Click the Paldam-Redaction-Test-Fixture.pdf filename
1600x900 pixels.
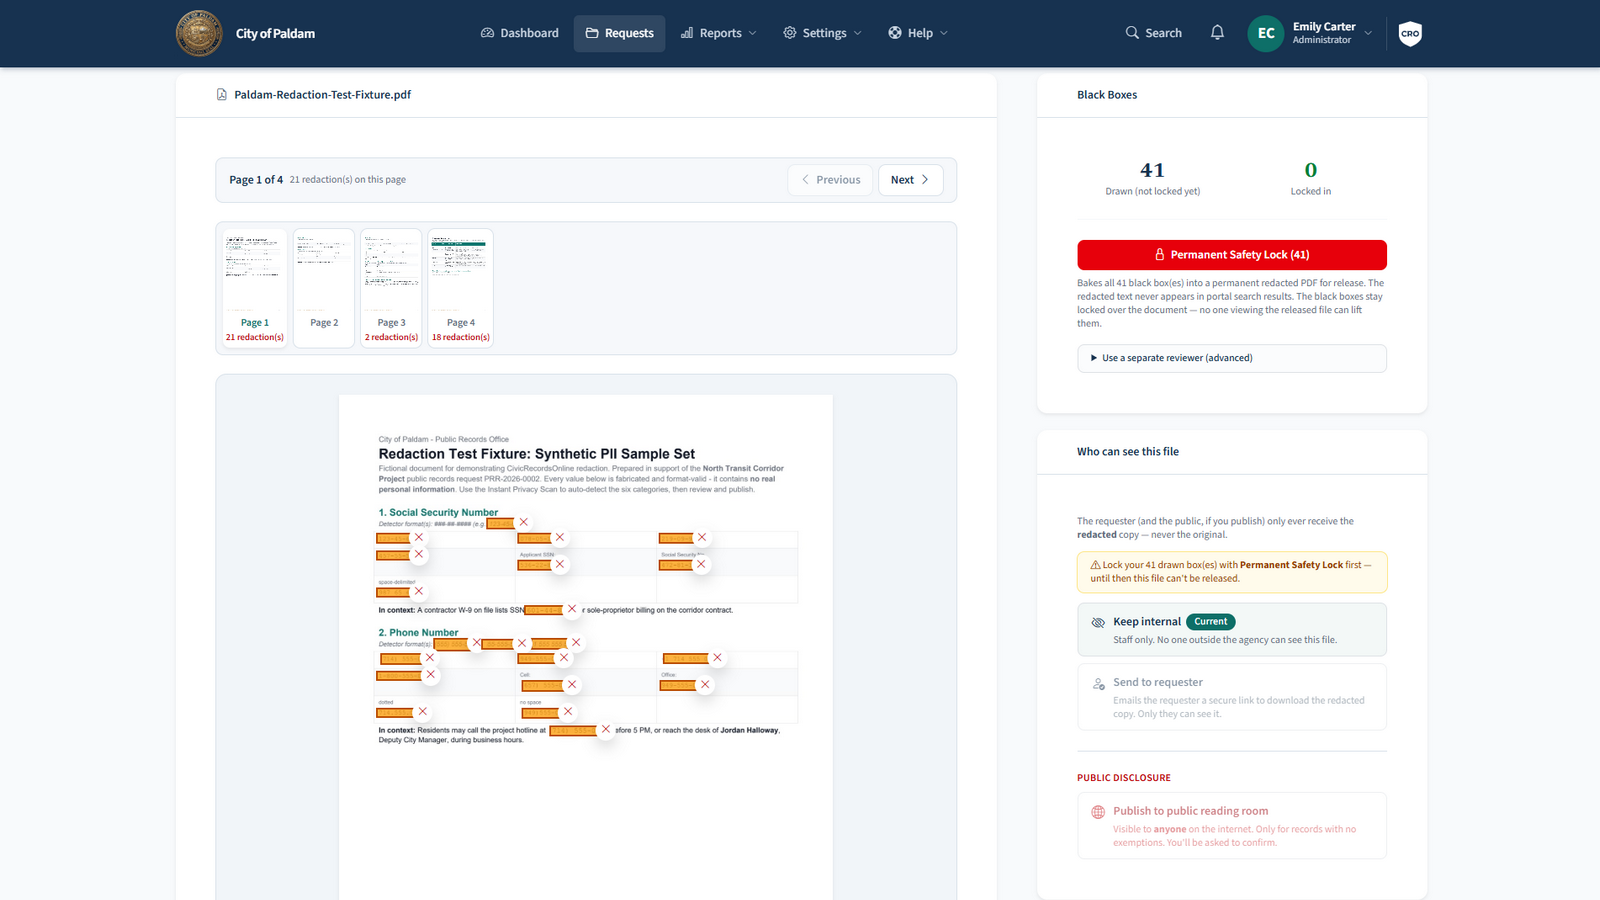[x=323, y=95]
